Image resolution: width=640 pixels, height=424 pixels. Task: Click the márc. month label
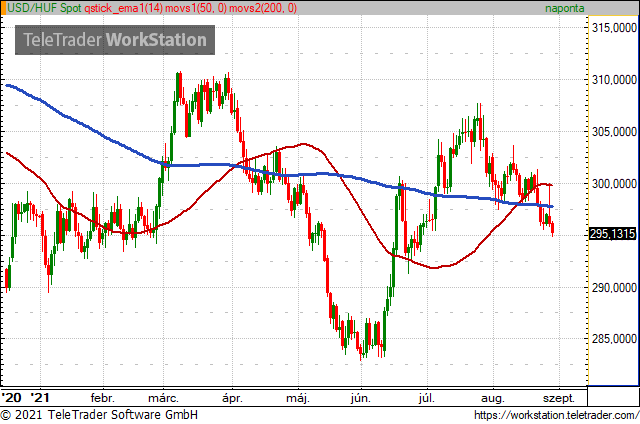tap(163, 398)
